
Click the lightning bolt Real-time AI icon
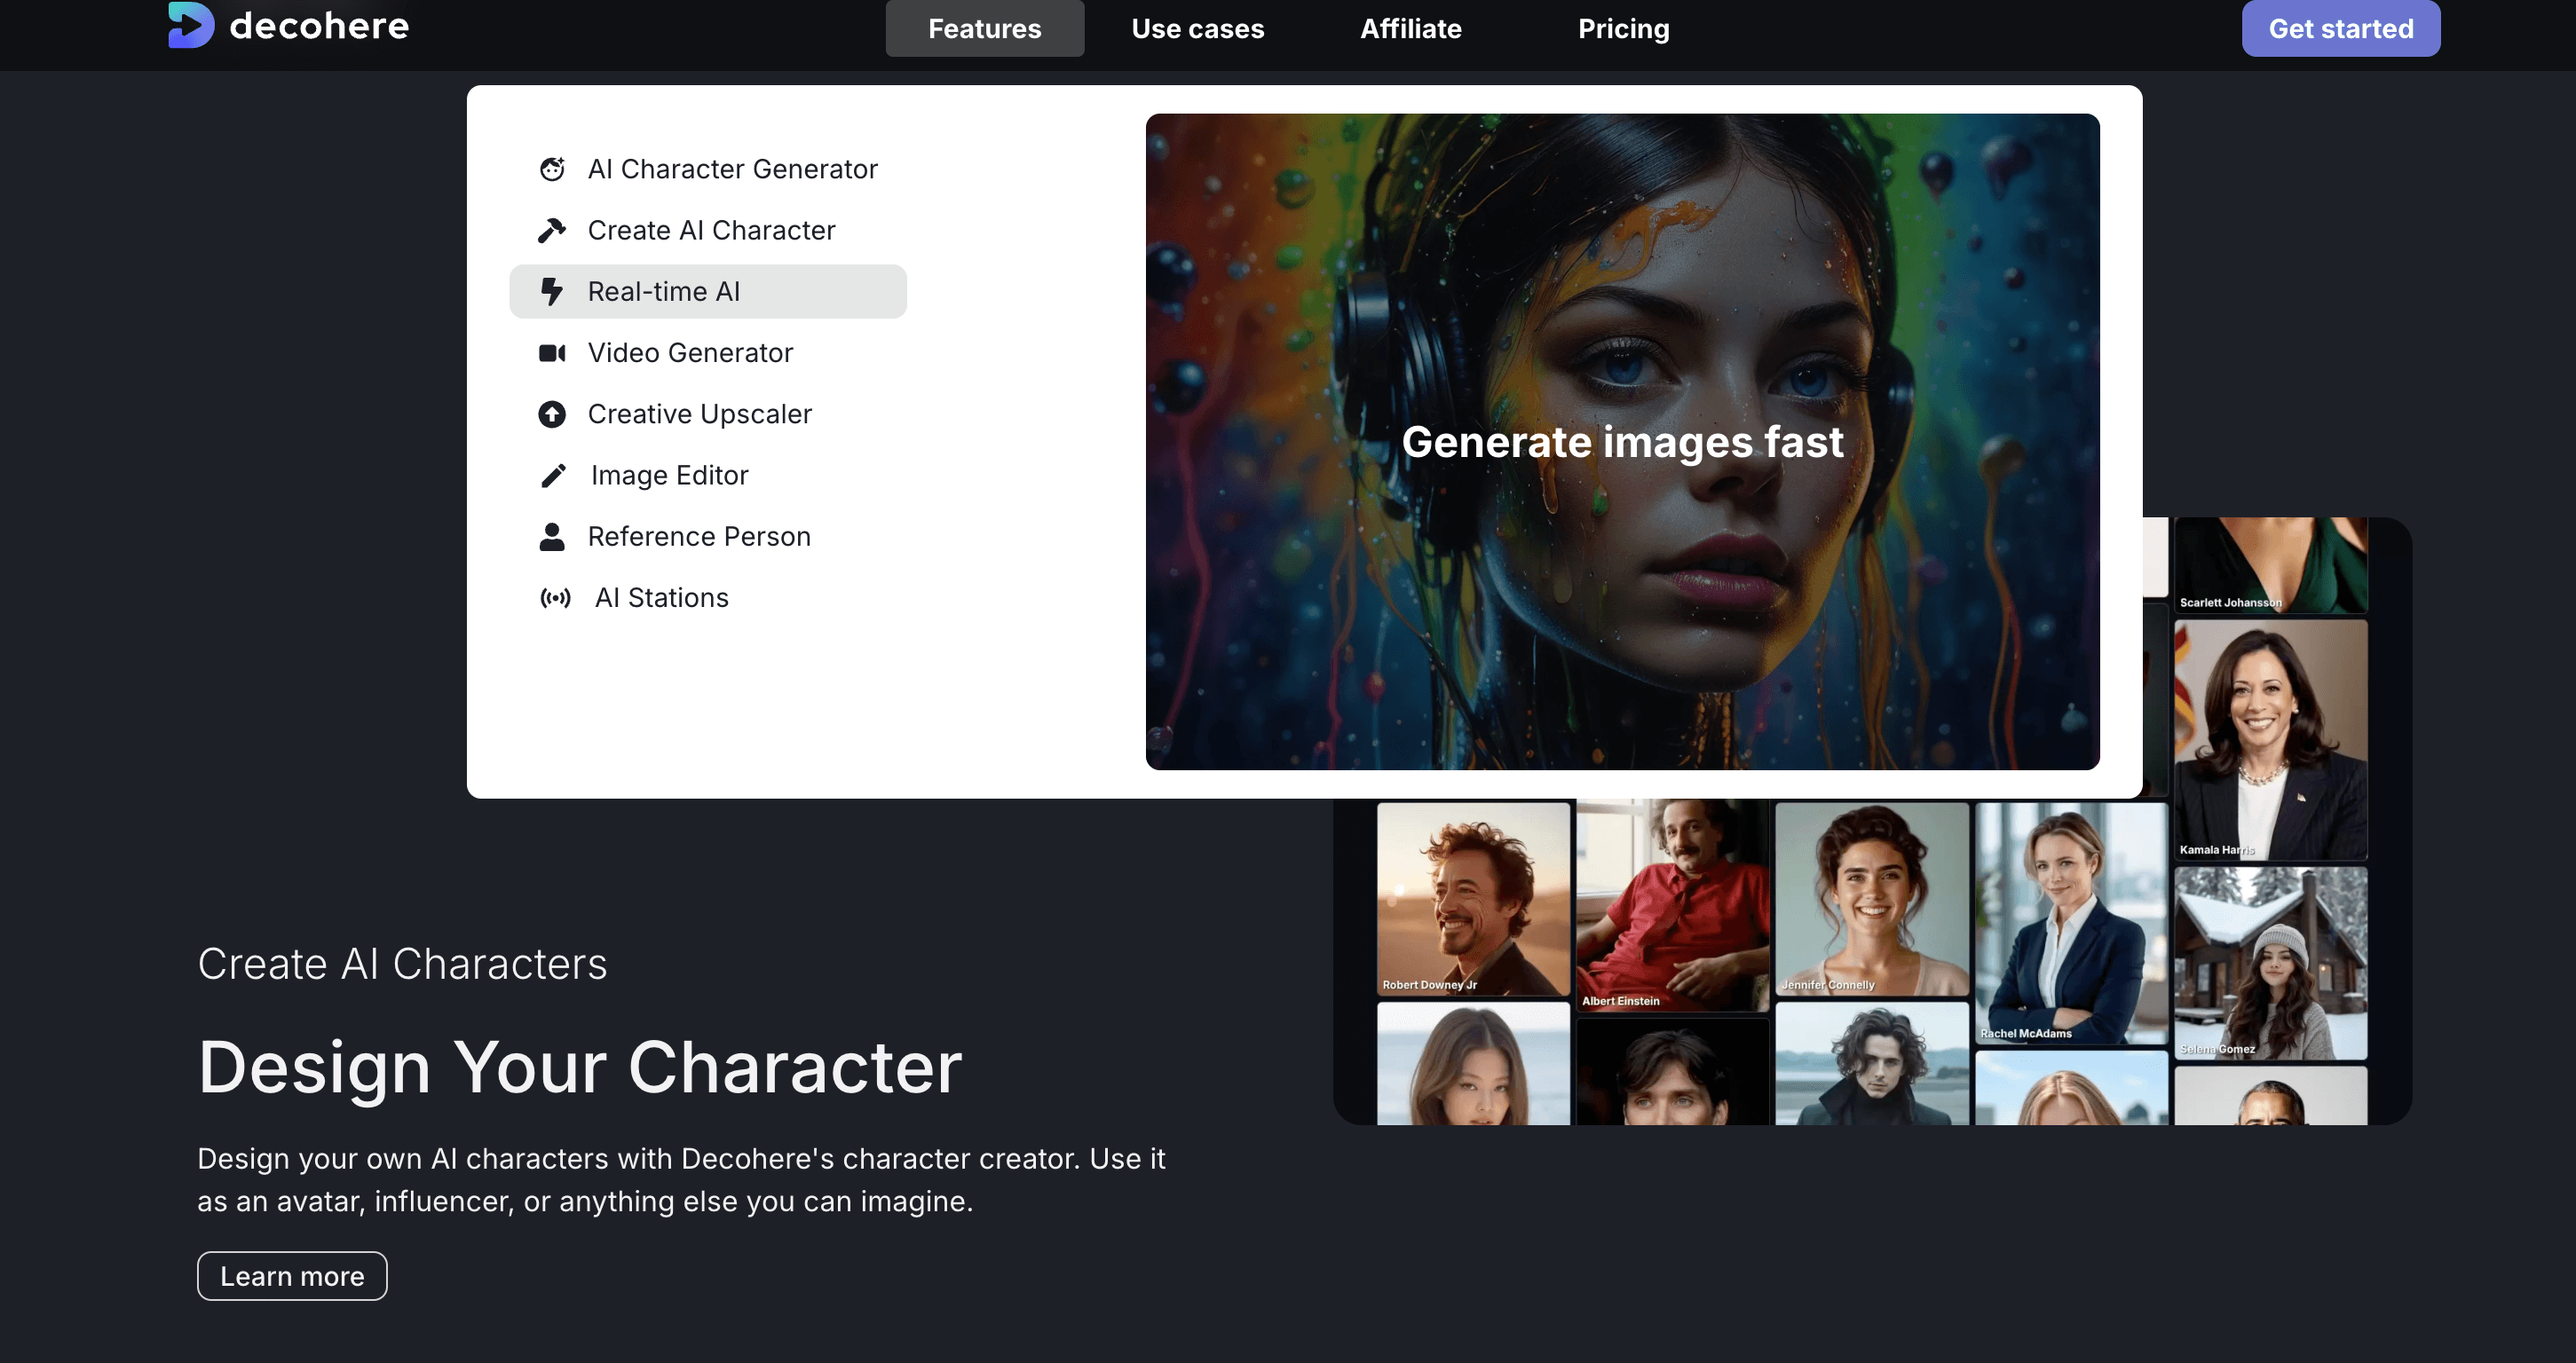click(x=551, y=291)
